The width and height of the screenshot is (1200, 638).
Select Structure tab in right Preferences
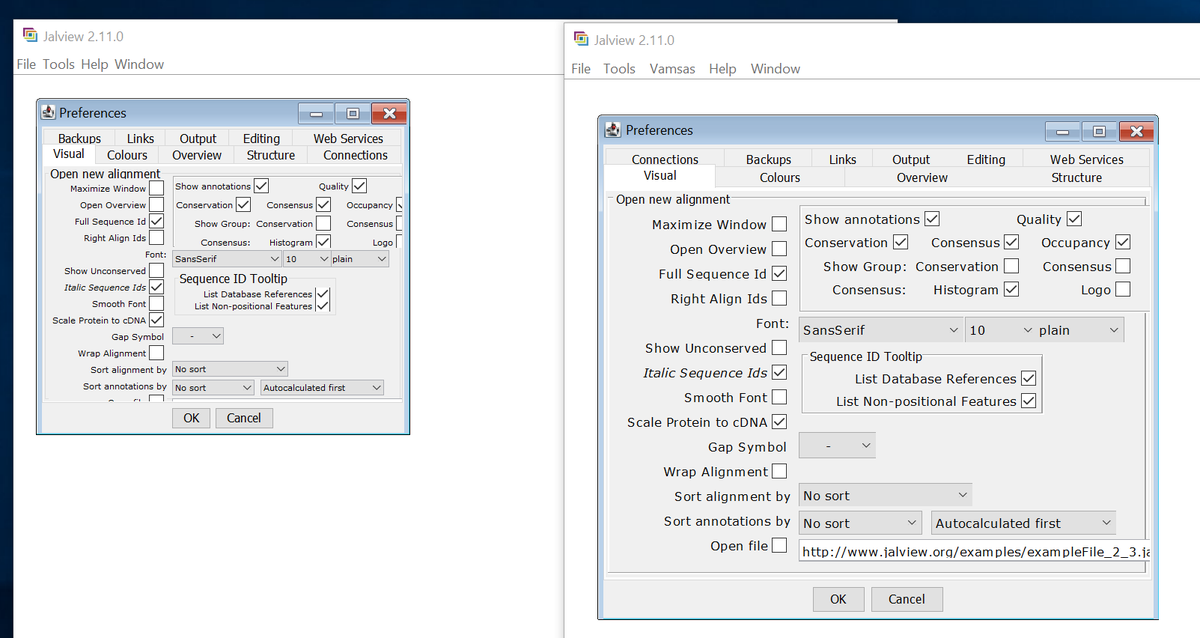1076,177
